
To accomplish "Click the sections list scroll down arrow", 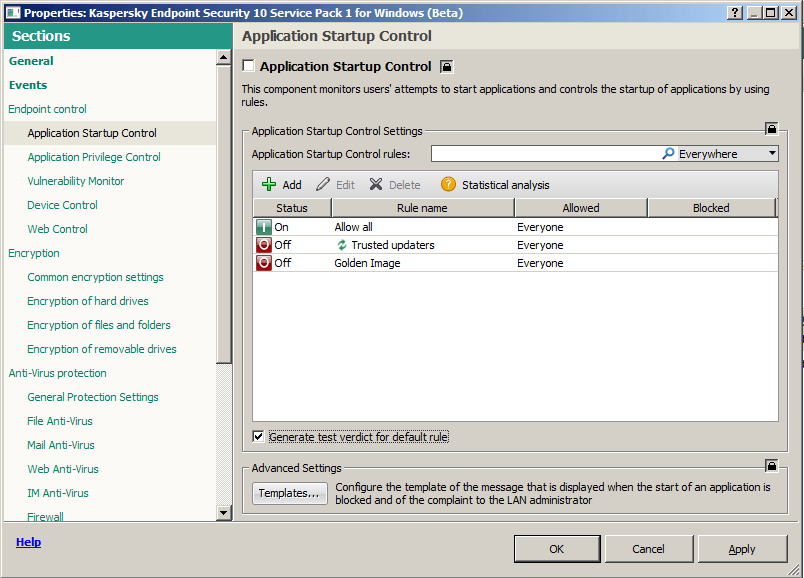I will pyautogui.click(x=224, y=512).
